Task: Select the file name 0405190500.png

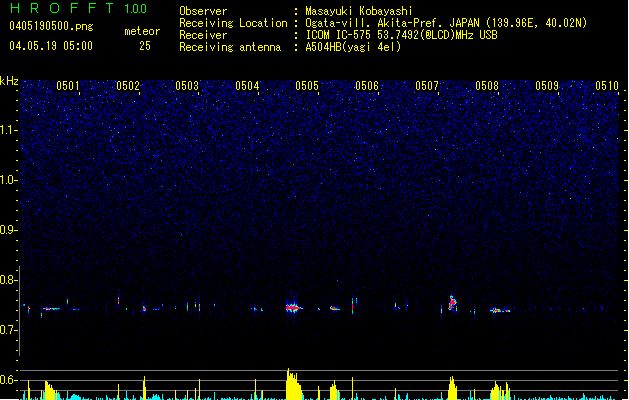Action: pyautogui.click(x=51, y=26)
